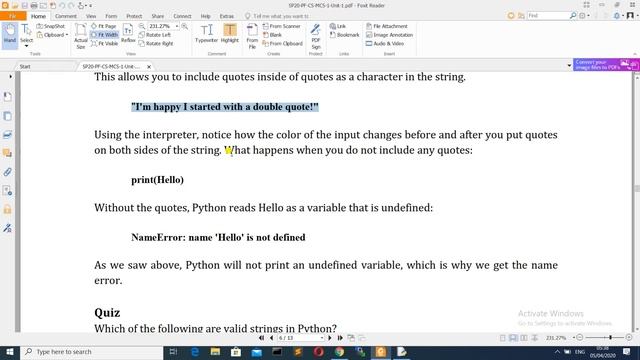Click the zoom in magnifier in the ribbon
Viewport: 640px width, 360px height.
click(184, 26)
